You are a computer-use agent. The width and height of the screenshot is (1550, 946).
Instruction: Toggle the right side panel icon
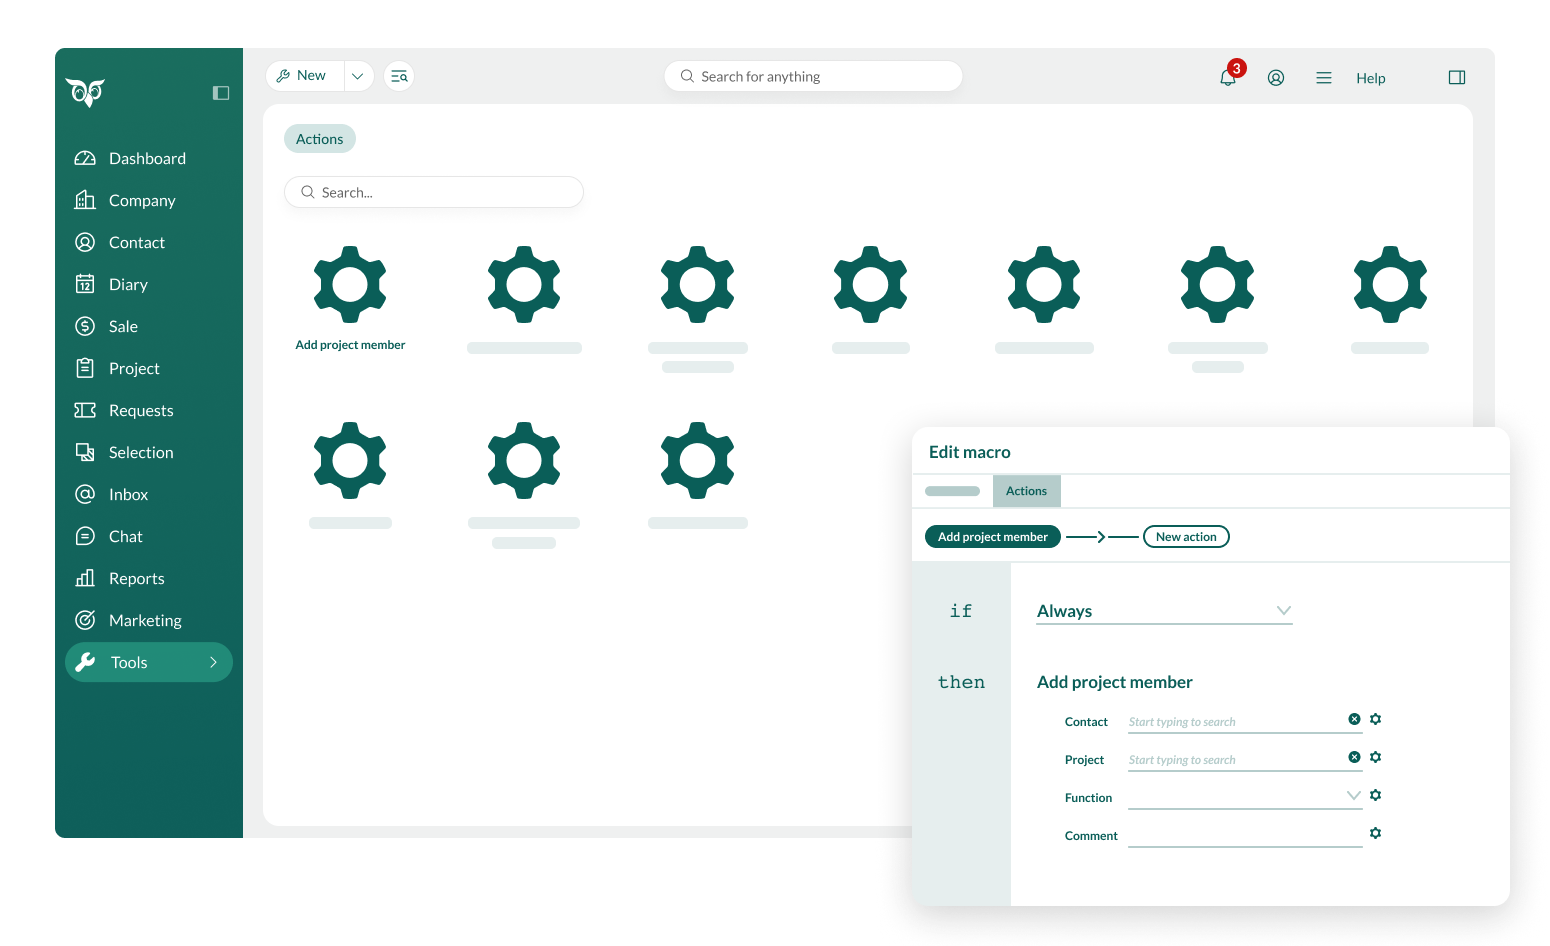(1457, 78)
